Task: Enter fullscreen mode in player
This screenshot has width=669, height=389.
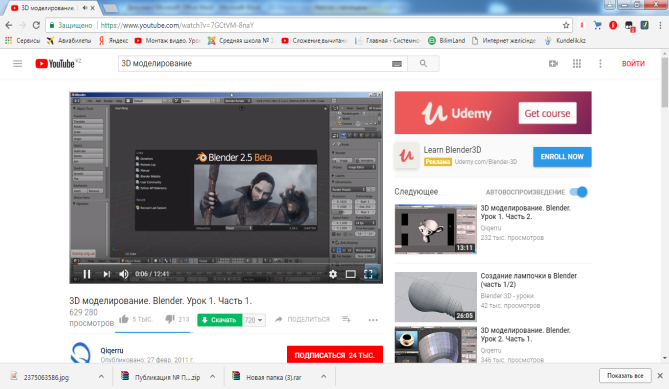Action: click(369, 274)
